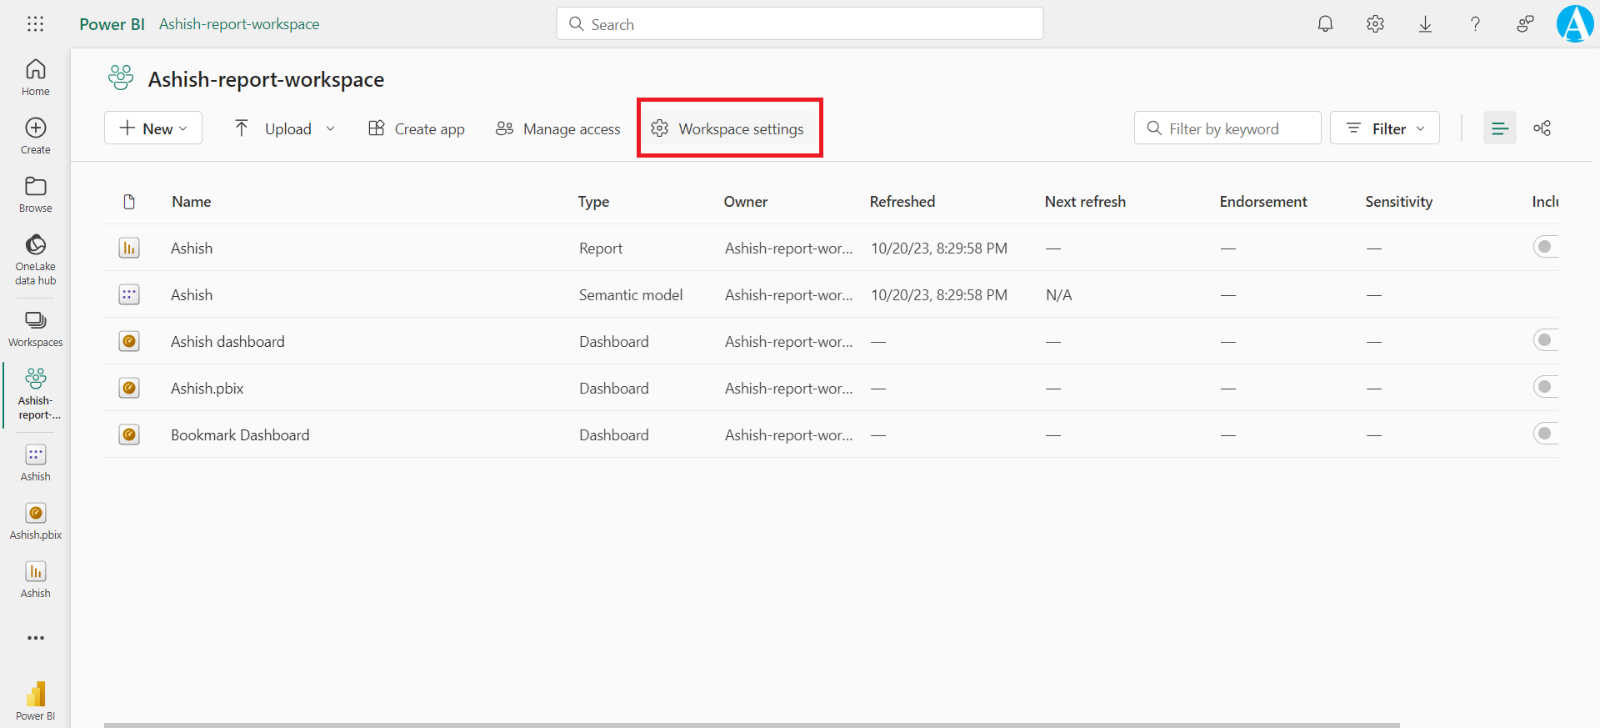Toggle the switch for Bookmark Dashboard row
Screen dimensions: 1600x728
pos(1545,434)
